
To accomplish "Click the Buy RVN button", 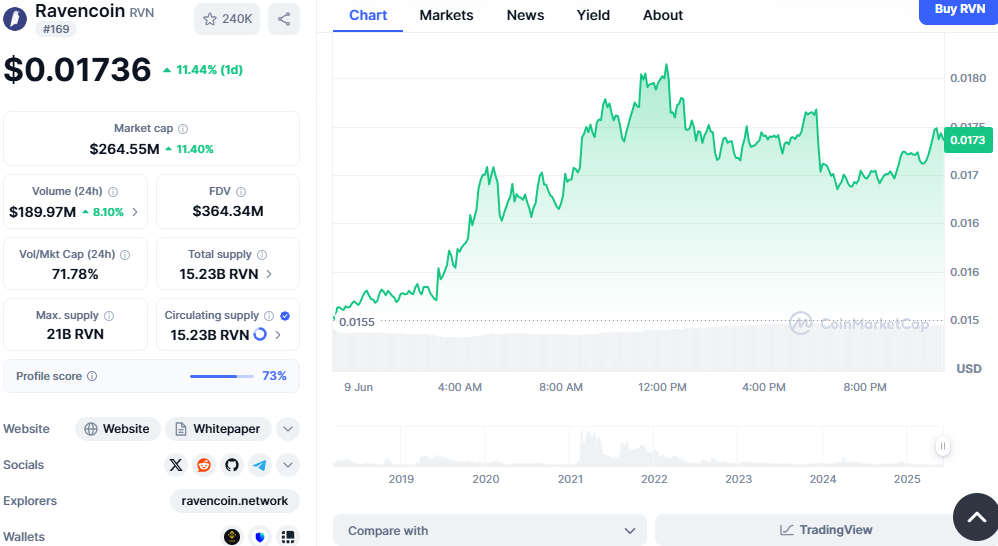I will pyautogui.click(x=958, y=10).
